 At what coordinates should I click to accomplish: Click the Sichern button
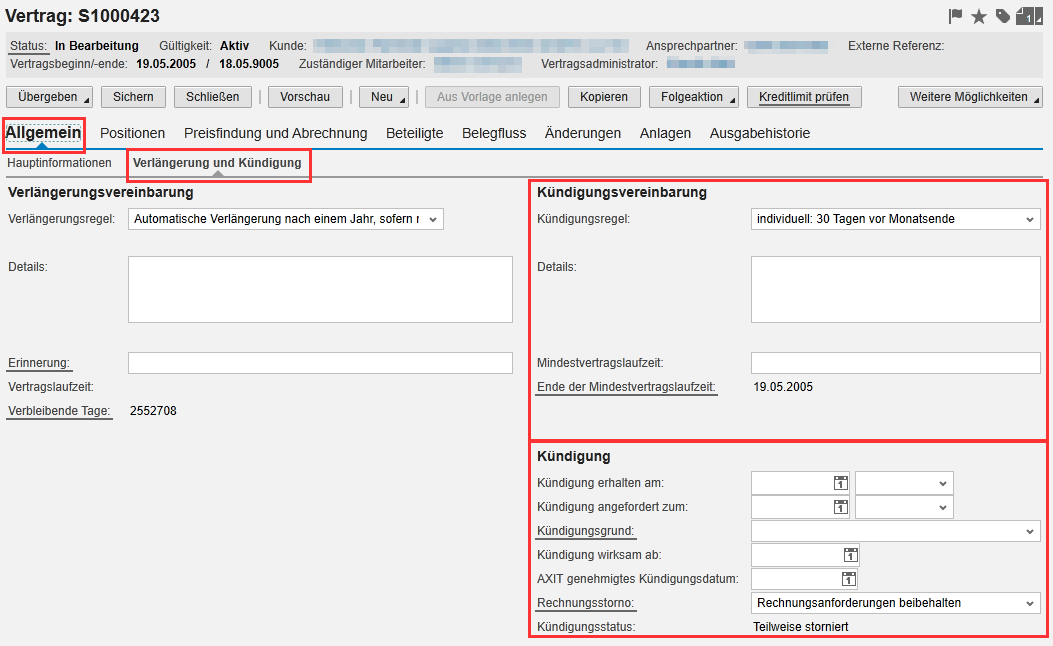click(133, 97)
